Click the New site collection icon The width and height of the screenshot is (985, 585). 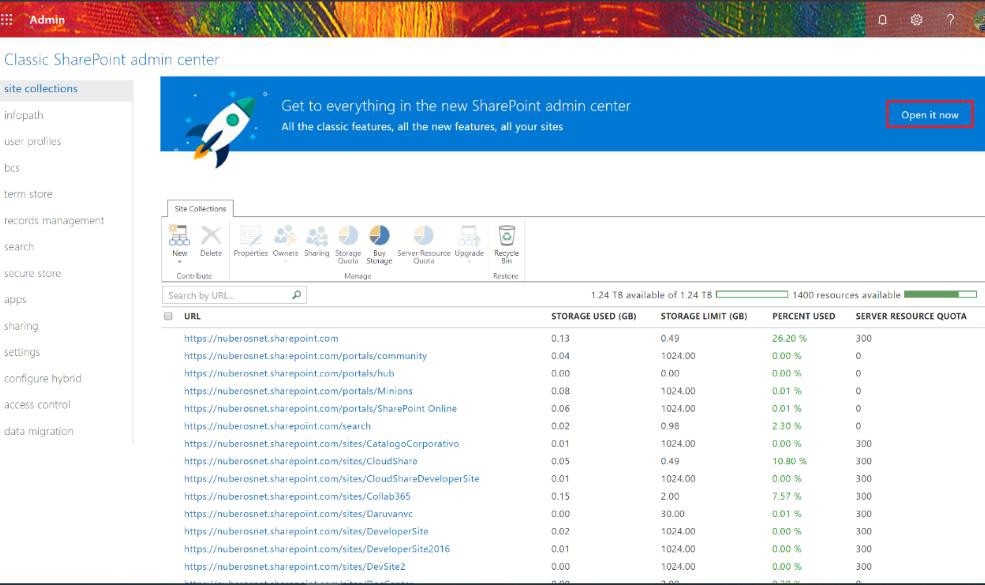[x=180, y=236]
